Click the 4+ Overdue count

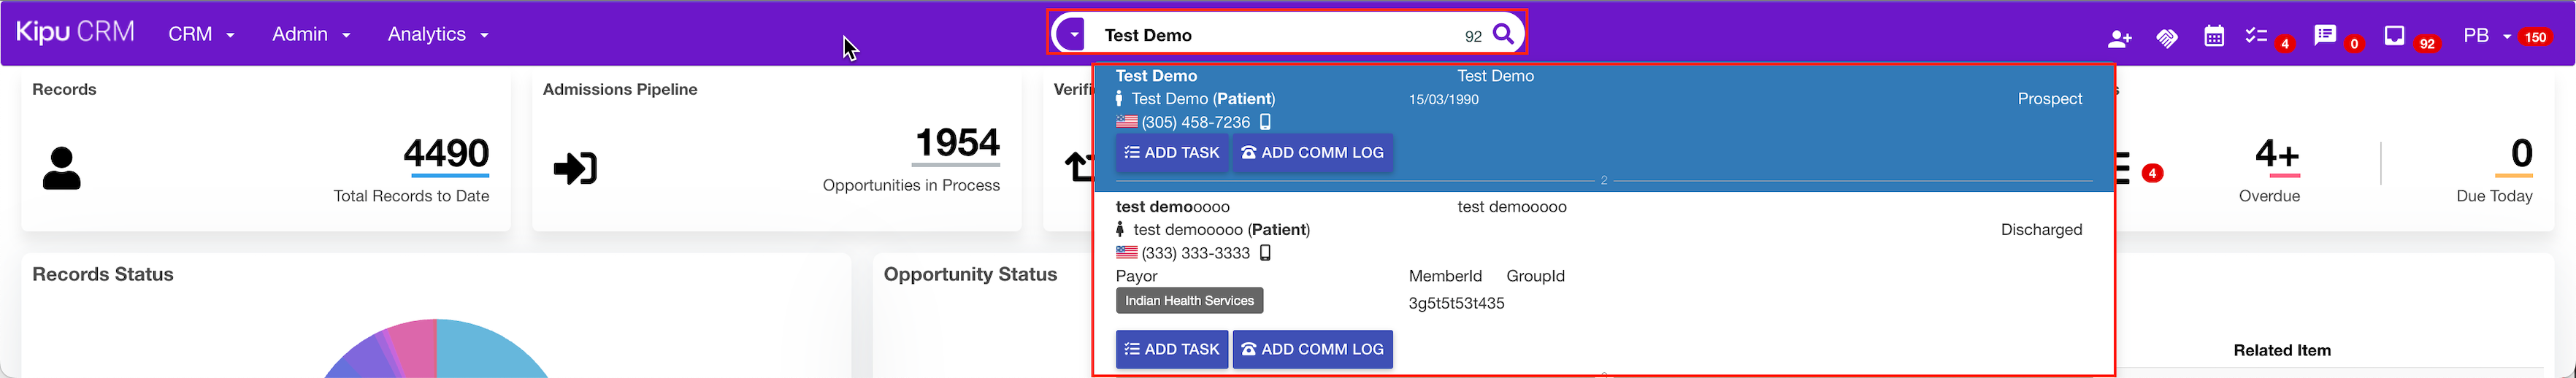(2277, 154)
